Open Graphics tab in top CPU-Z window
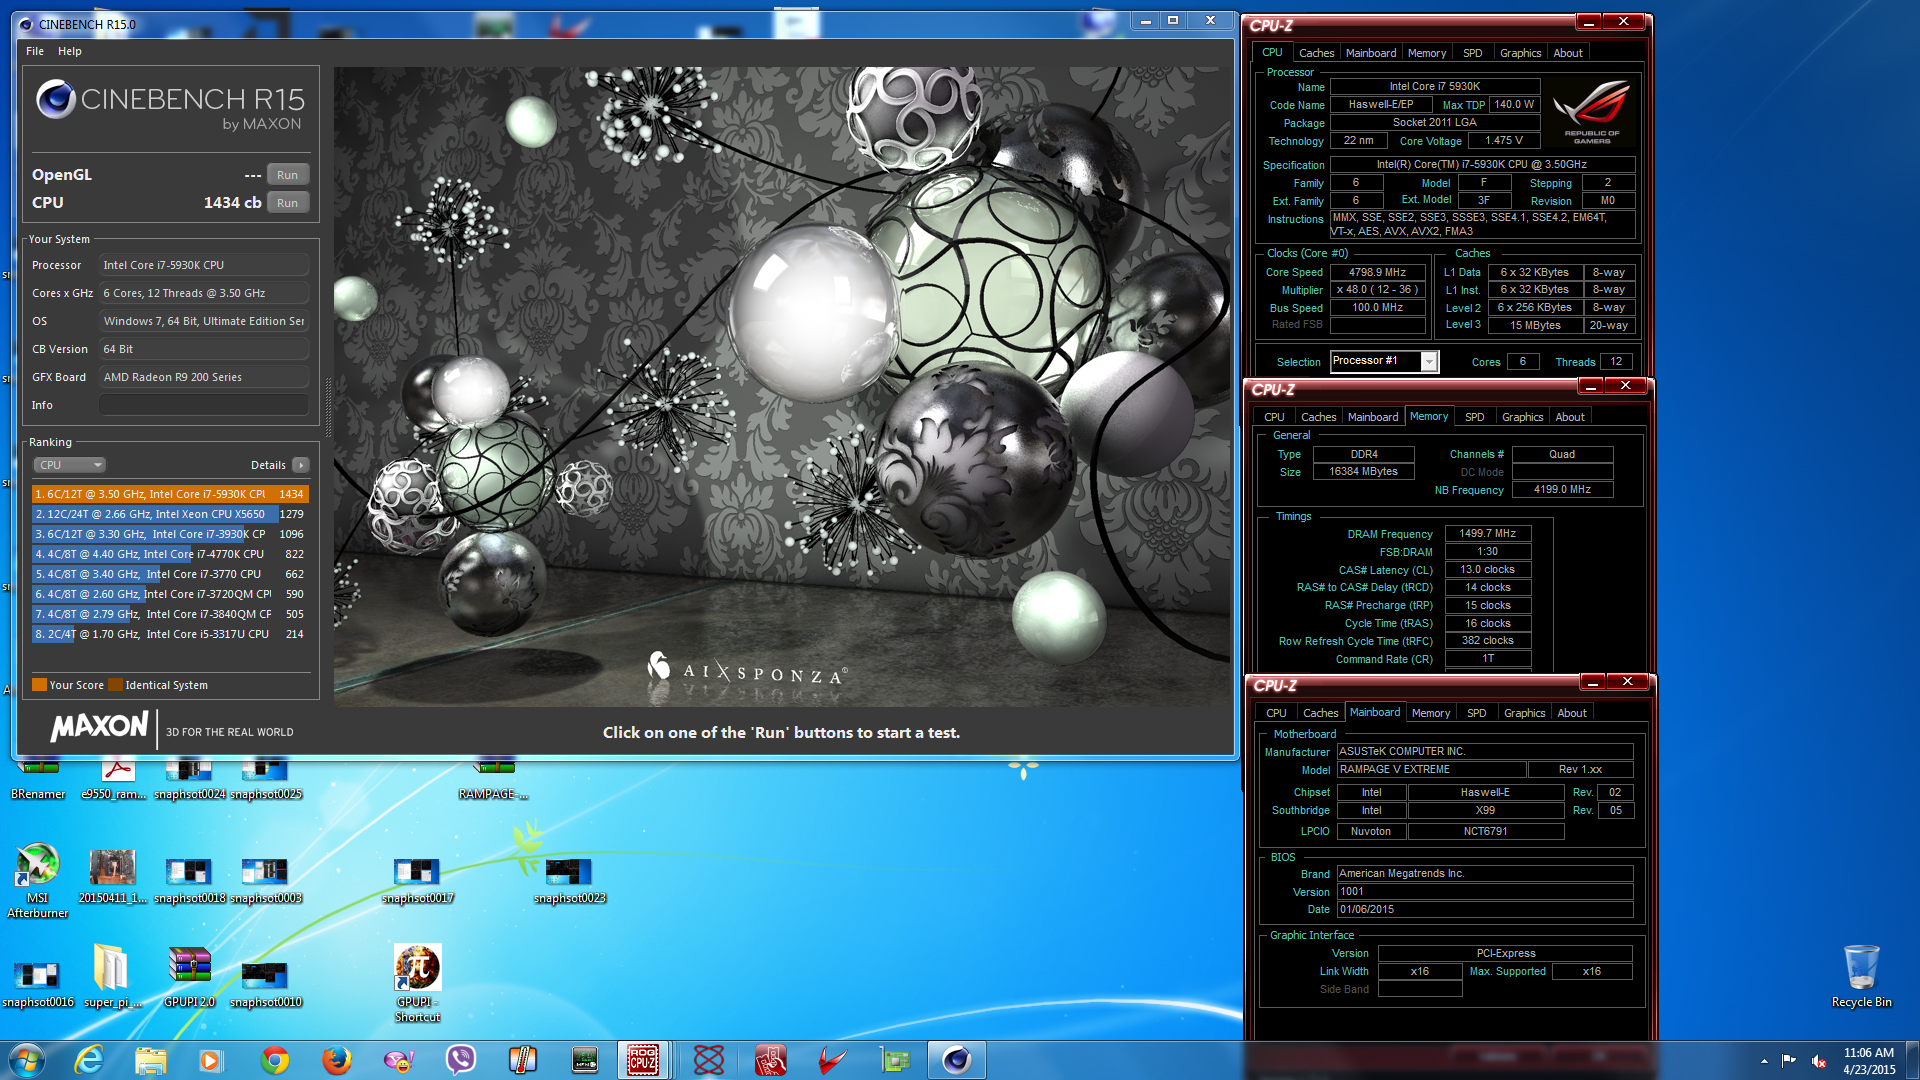The image size is (1920, 1080). pyautogui.click(x=1520, y=53)
